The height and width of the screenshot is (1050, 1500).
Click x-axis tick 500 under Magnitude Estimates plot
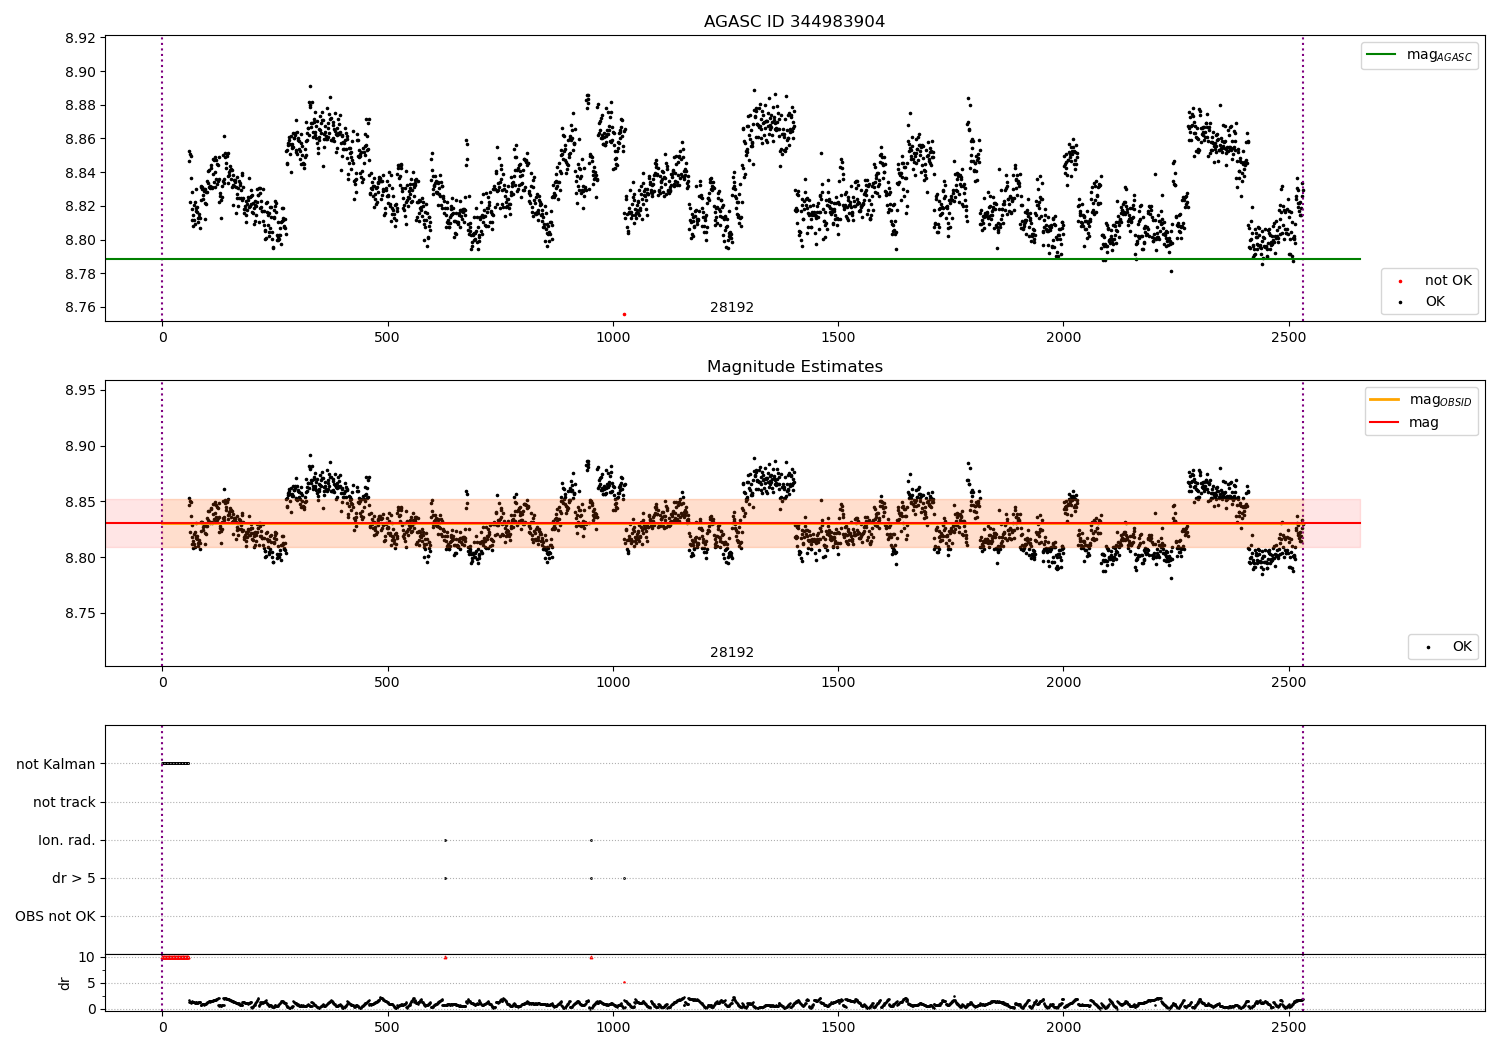click(387, 682)
